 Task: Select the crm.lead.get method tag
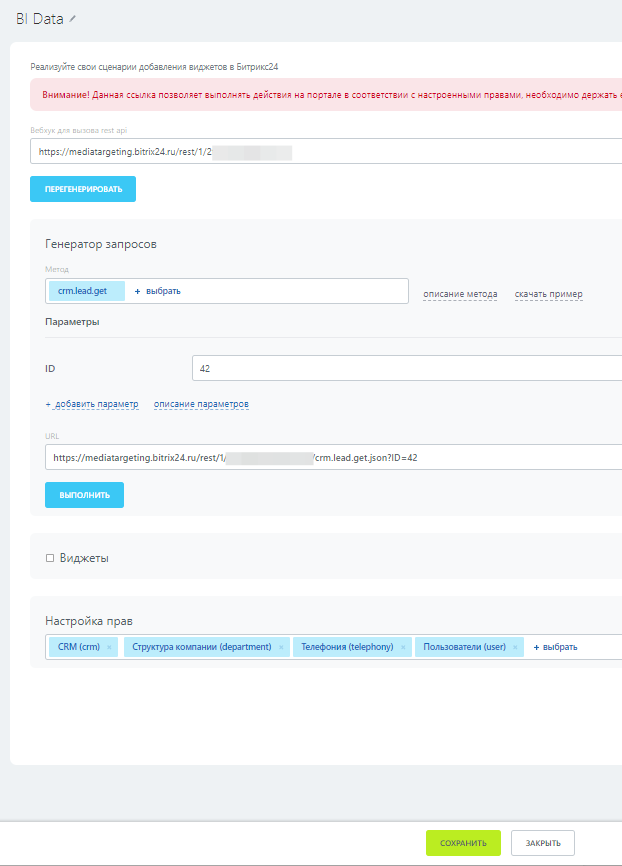(x=83, y=291)
